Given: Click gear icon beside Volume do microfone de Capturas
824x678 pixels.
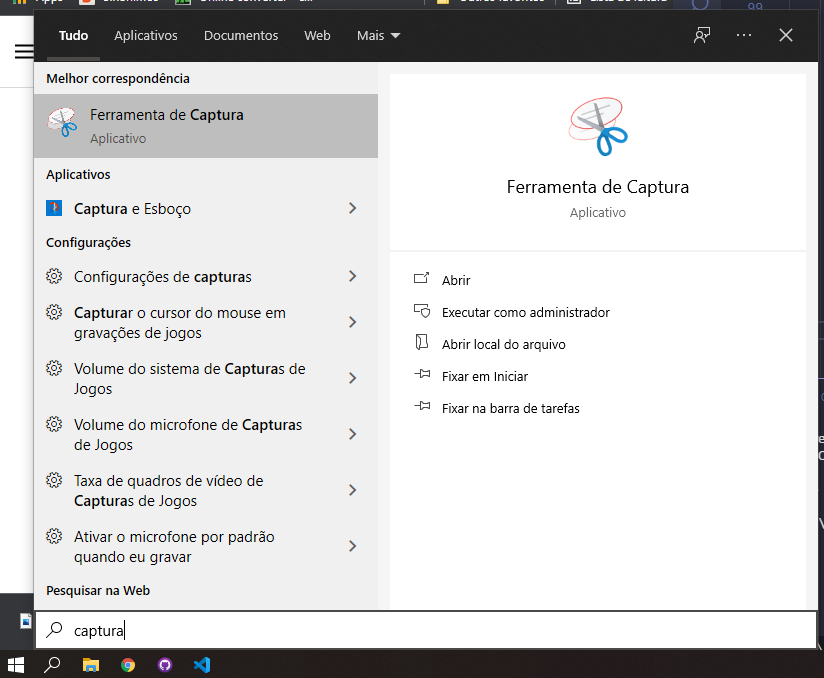Looking at the screenshot, I should (54, 424).
